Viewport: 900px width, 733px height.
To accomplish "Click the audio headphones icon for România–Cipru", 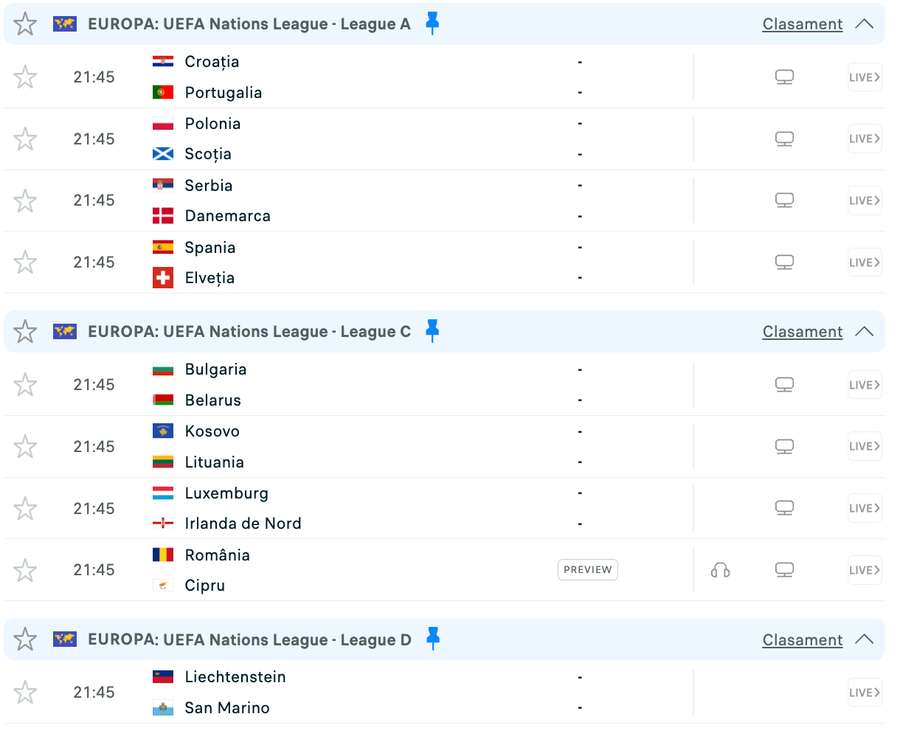I will point(720,570).
